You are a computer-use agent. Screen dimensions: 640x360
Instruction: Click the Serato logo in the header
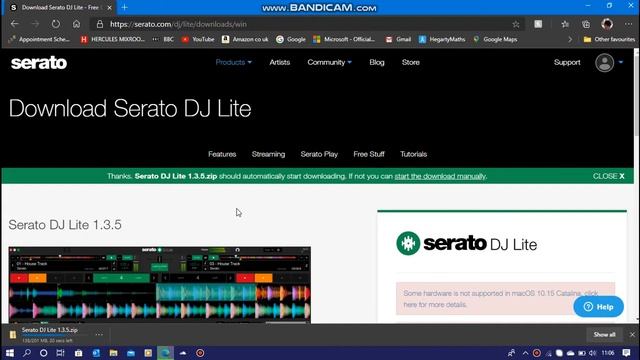pos(39,62)
